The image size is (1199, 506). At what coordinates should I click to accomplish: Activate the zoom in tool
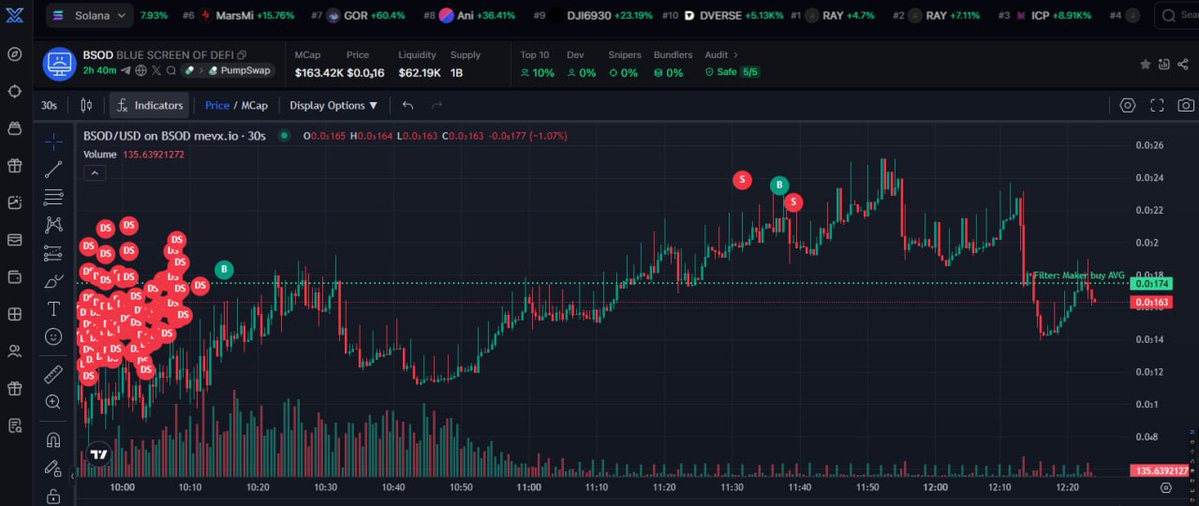[x=54, y=401]
